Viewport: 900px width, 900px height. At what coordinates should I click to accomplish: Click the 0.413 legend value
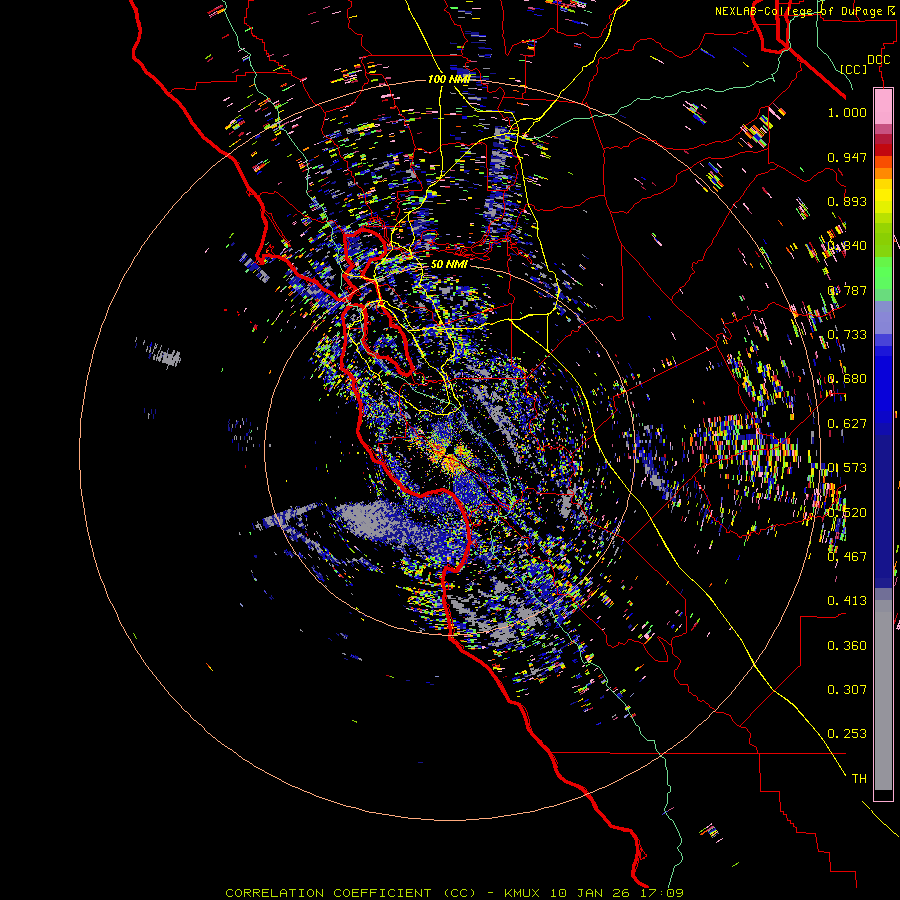coord(847,601)
